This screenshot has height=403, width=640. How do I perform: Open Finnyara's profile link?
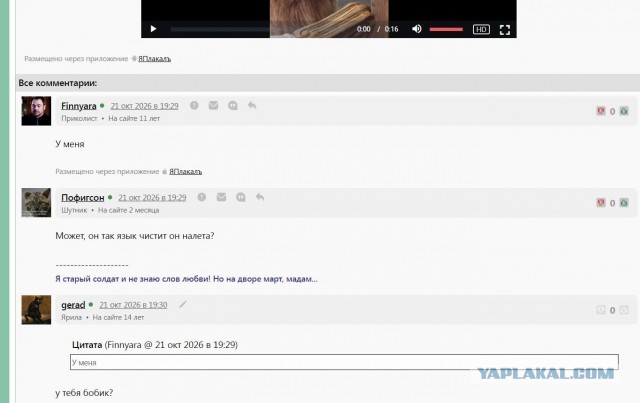(x=79, y=106)
